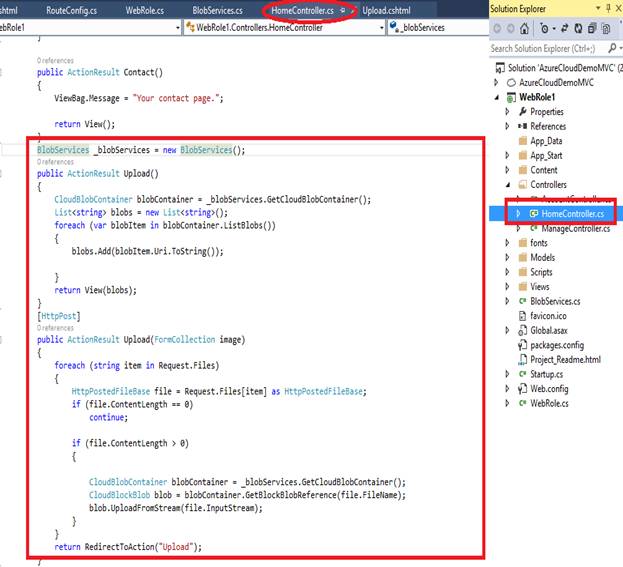Select Project_Readme.html in tree
The width and height of the screenshot is (623, 567).
(565, 360)
